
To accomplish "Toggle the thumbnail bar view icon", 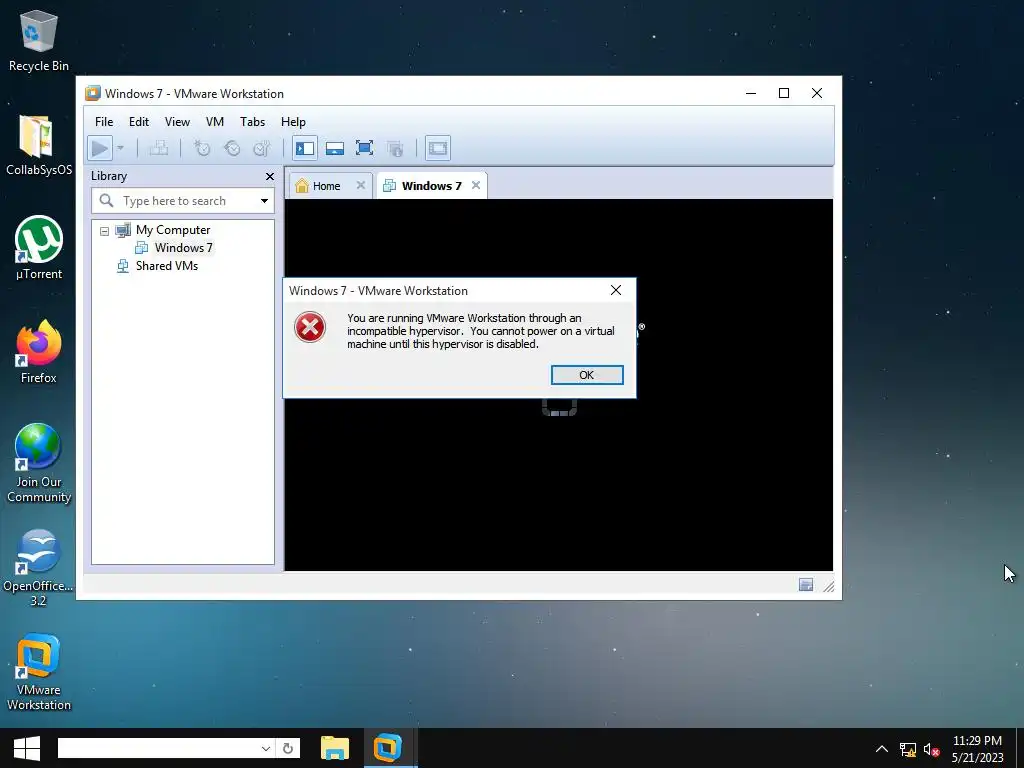I will [x=335, y=148].
